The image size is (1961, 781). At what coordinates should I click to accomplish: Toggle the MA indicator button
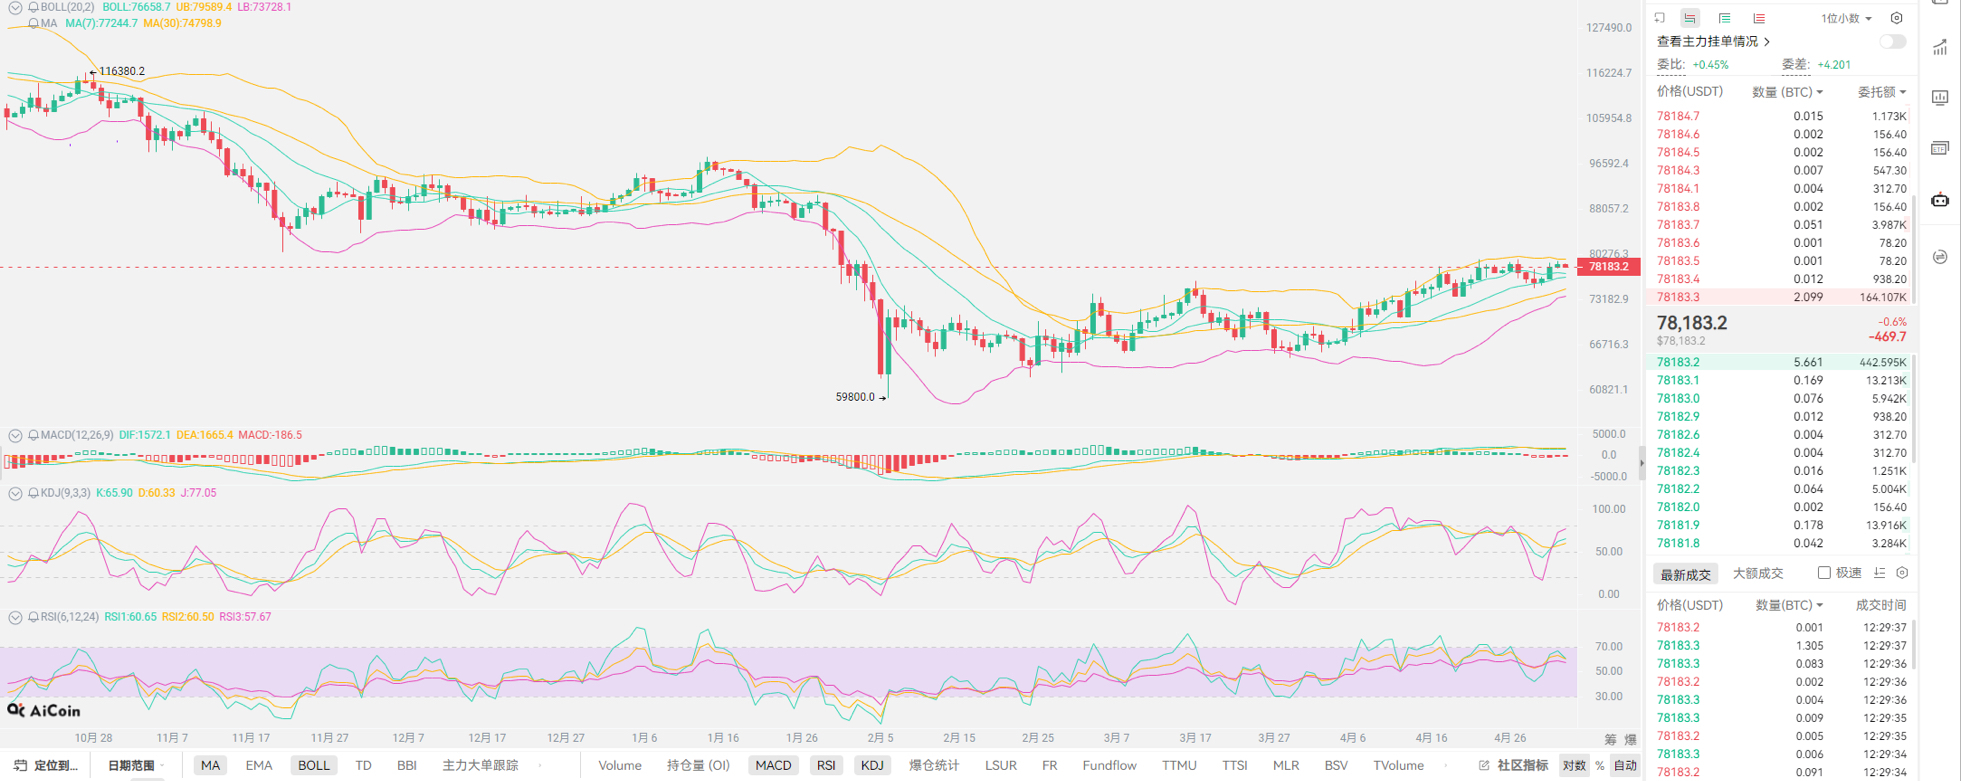point(210,766)
